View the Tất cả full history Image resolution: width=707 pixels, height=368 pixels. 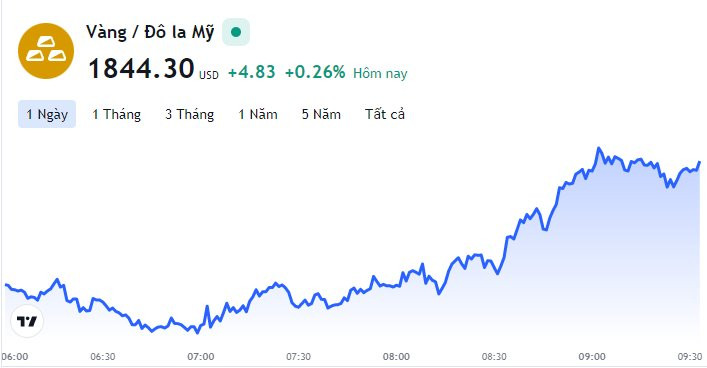tap(385, 114)
